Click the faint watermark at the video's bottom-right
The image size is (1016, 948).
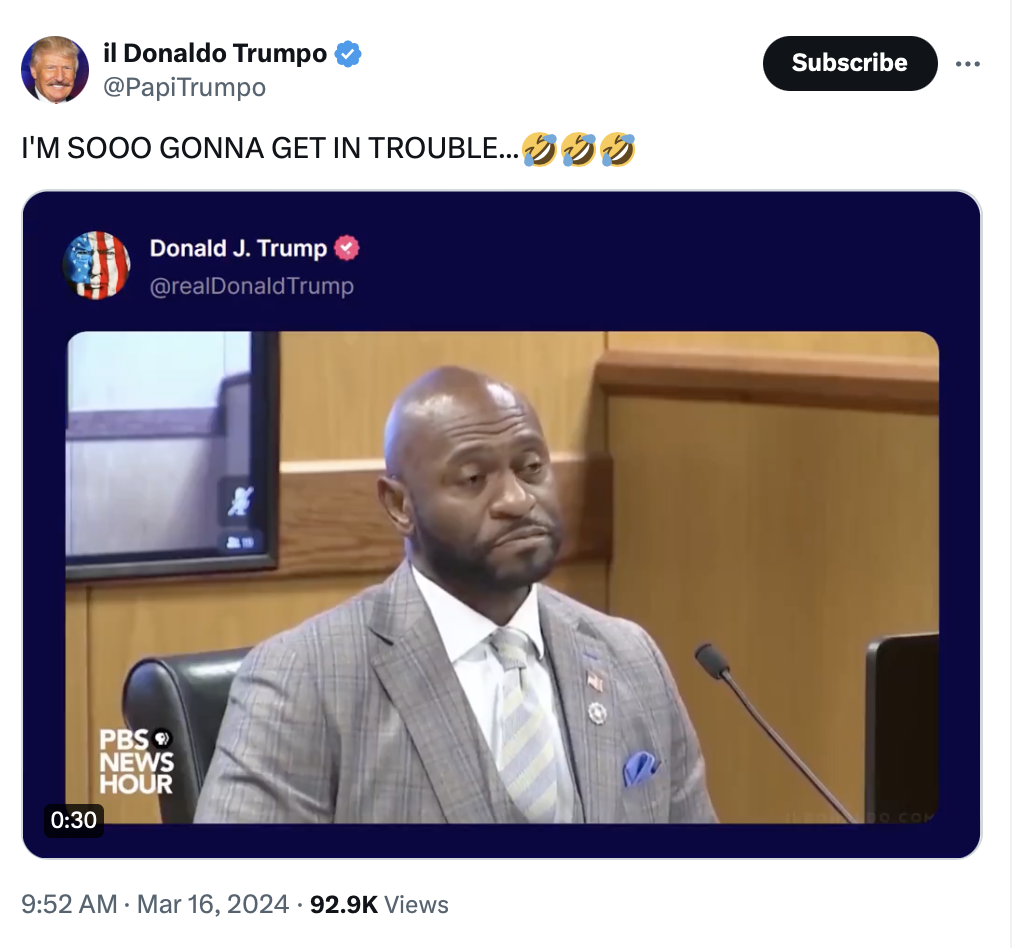pyautogui.click(x=861, y=817)
